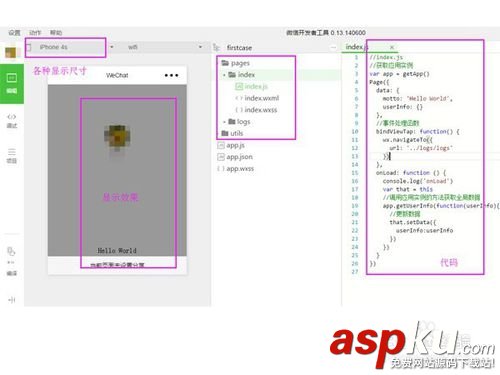Click line number 1 in editor gutter
The height and width of the screenshot is (375, 500).
pos(356,57)
